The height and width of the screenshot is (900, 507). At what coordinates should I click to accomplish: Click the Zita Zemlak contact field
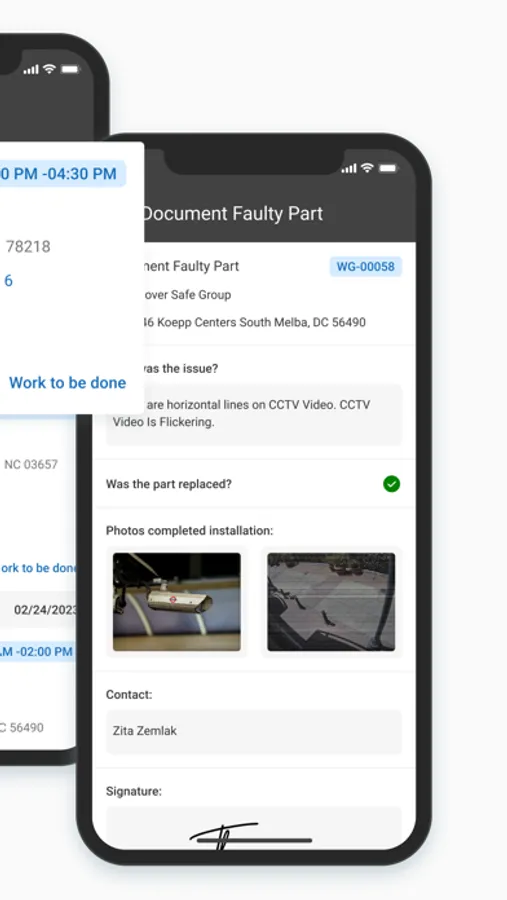tap(254, 731)
